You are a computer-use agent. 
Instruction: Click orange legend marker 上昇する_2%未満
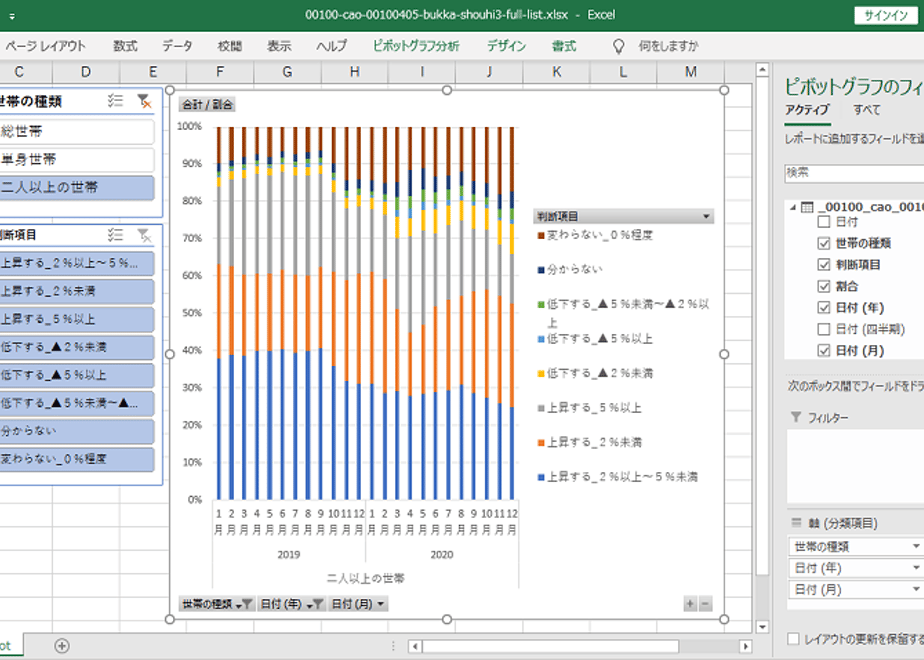(x=541, y=442)
